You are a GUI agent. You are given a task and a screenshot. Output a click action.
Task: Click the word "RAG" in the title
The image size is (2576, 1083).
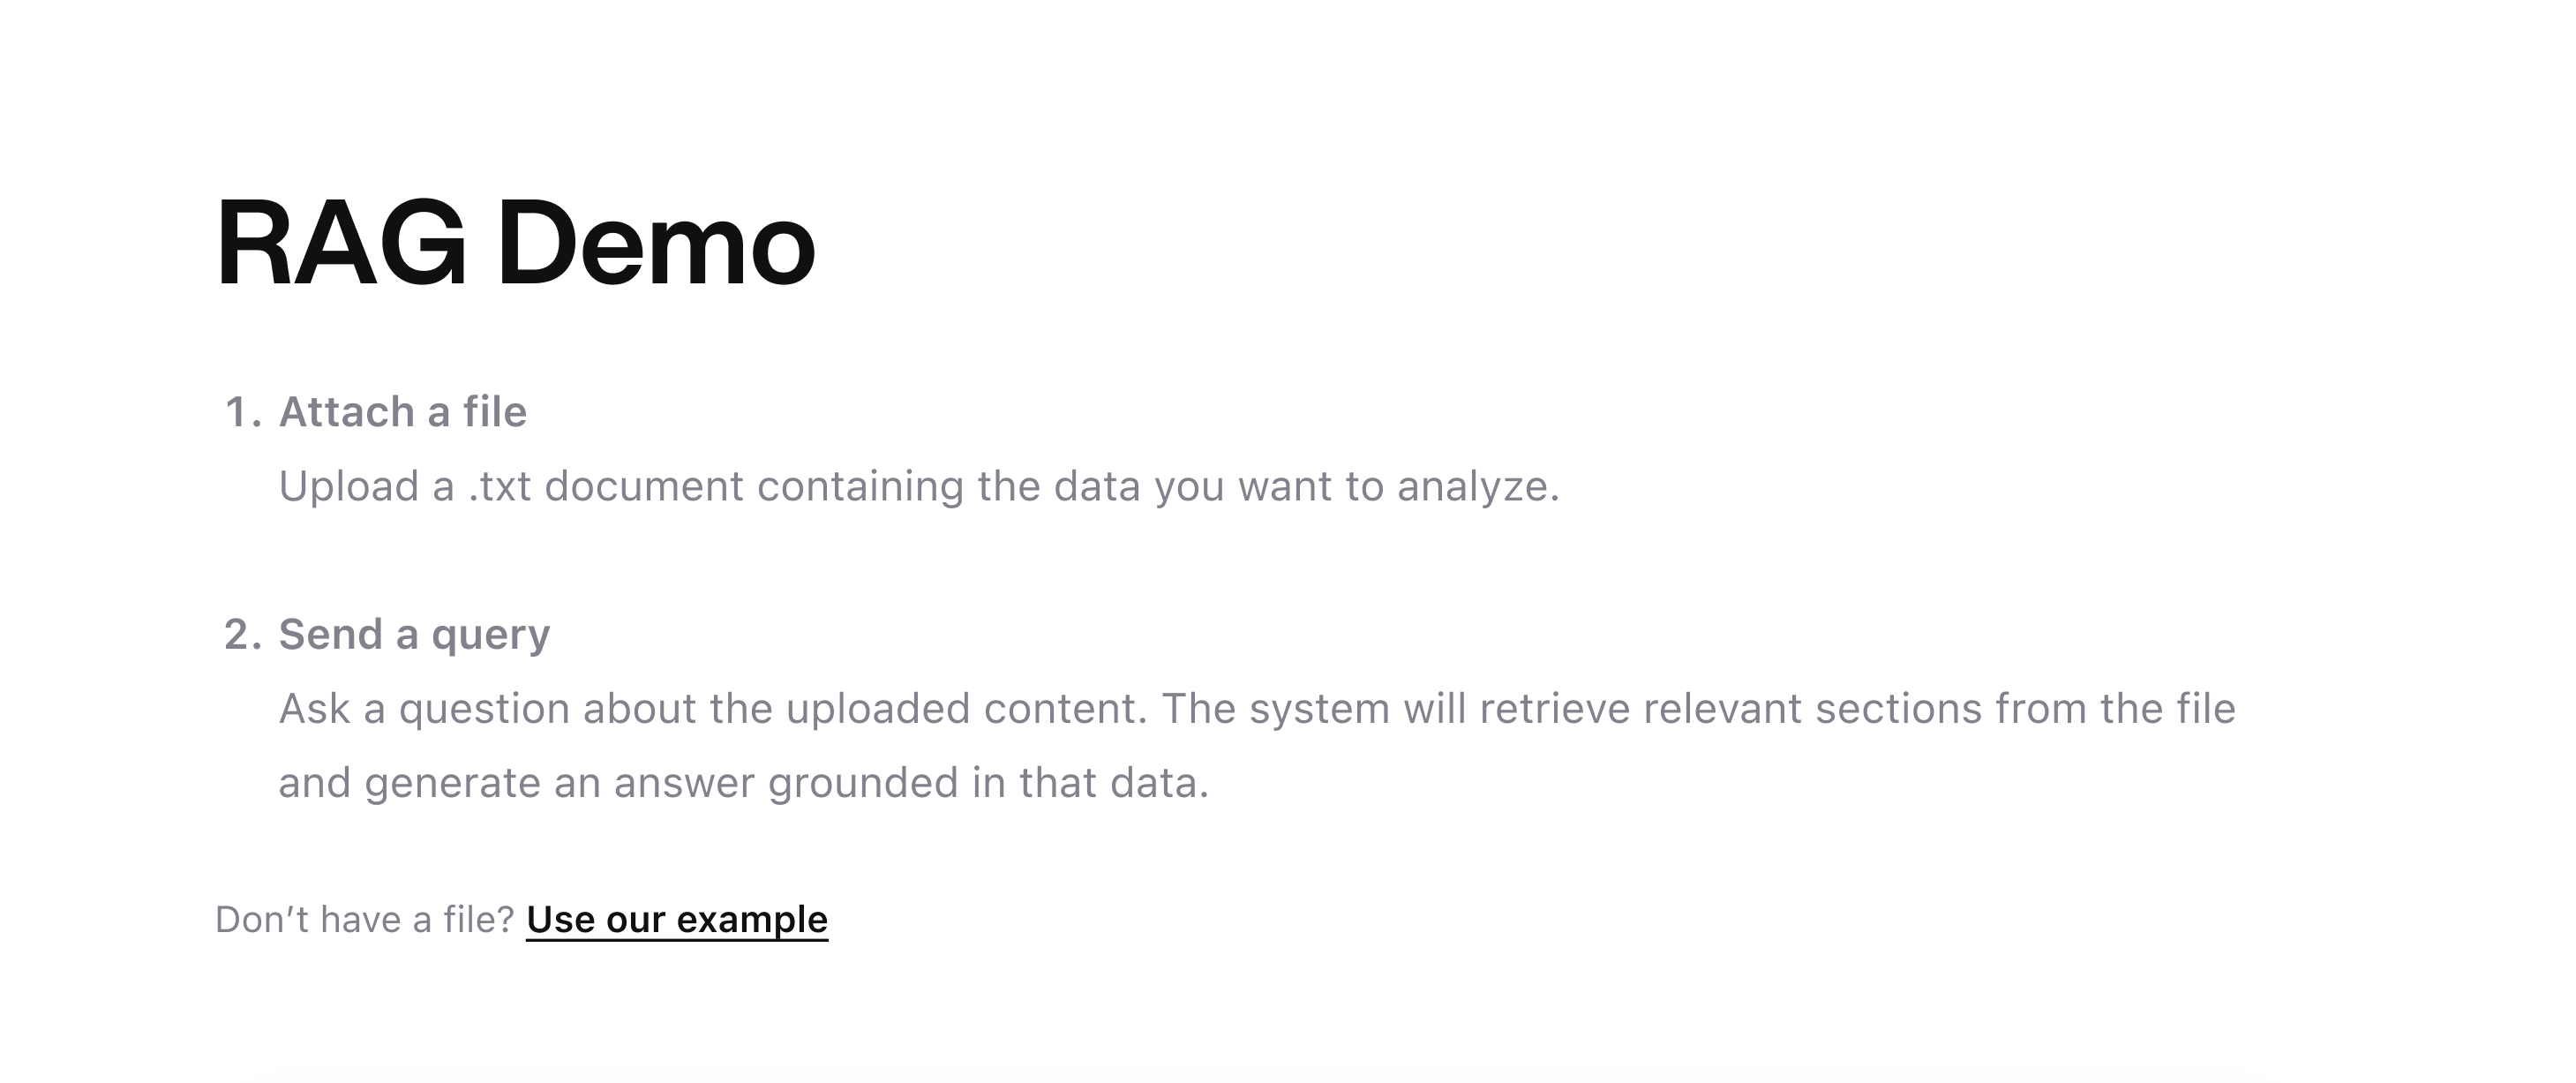(341, 244)
